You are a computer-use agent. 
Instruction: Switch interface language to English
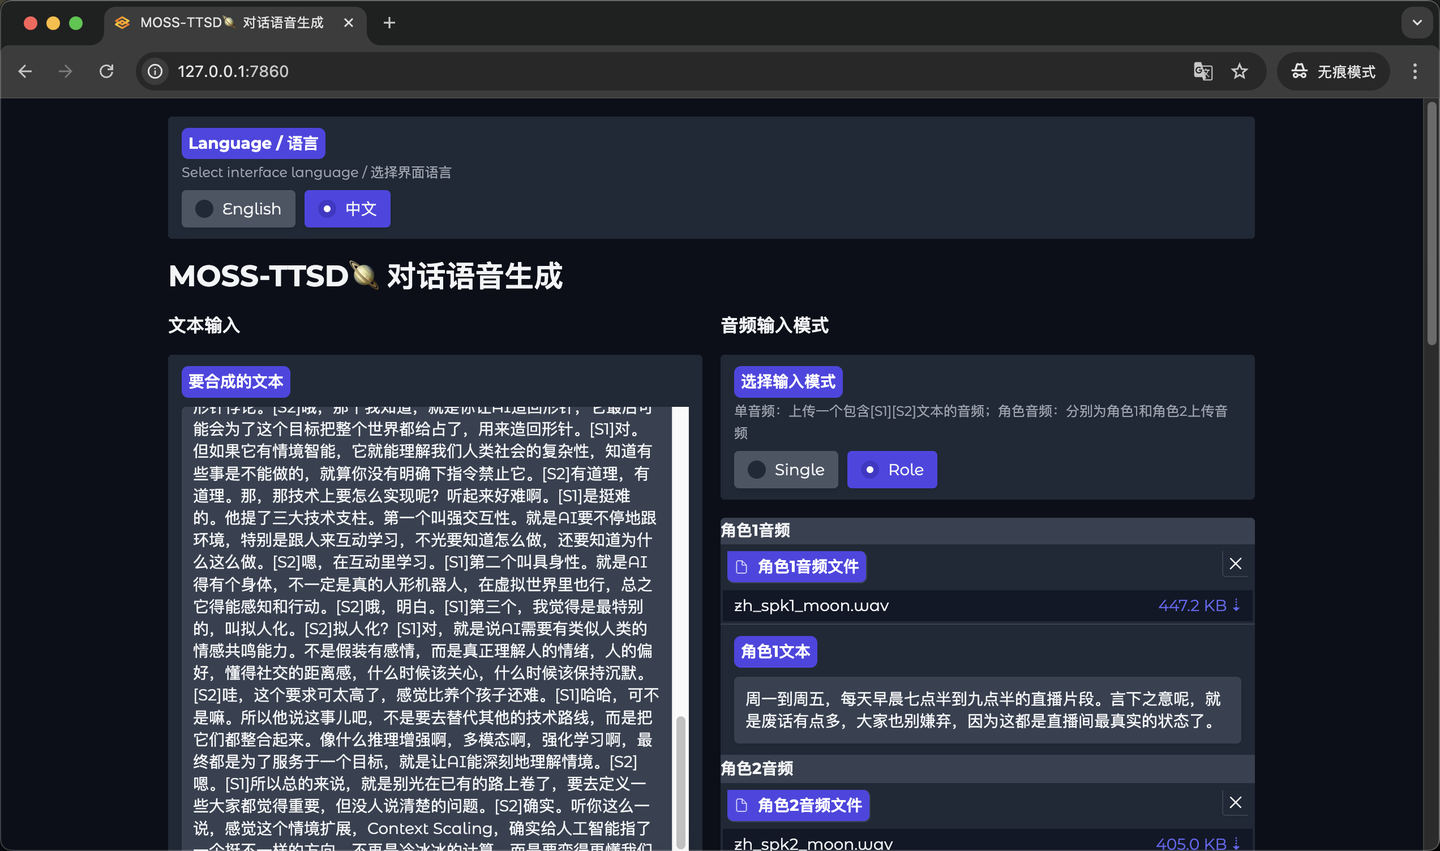pyautogui.click(x=238, y=208)
